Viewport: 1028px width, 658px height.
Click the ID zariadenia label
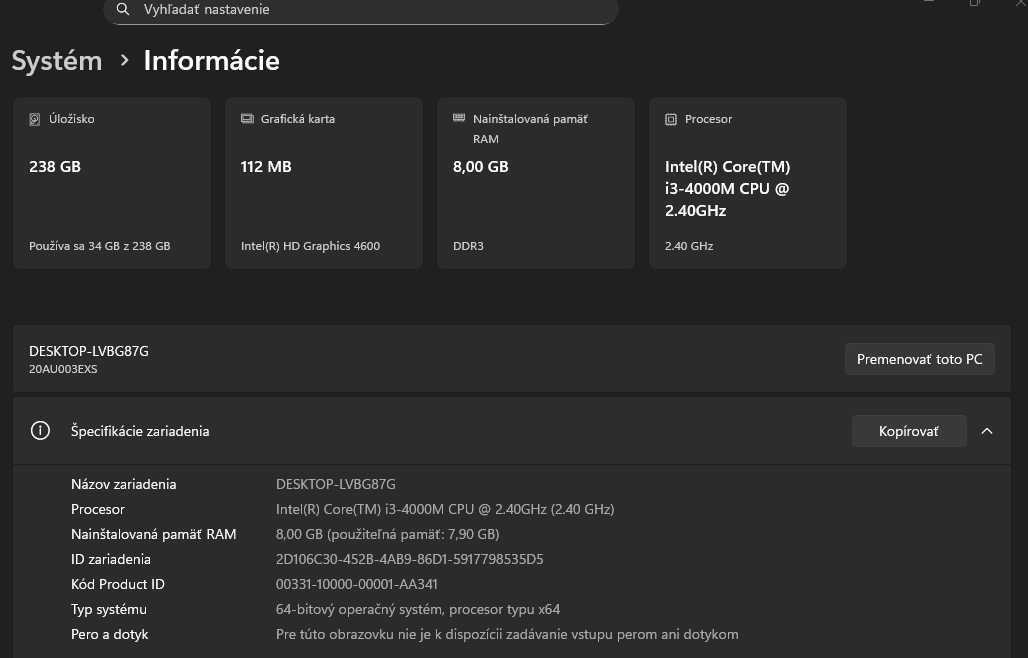tap(111, 559)
